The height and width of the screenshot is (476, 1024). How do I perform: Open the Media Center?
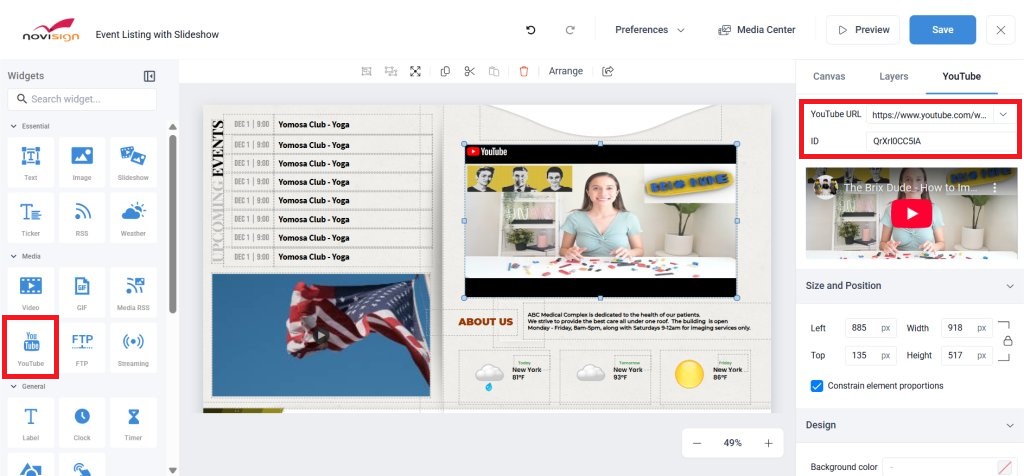(756, 30)
